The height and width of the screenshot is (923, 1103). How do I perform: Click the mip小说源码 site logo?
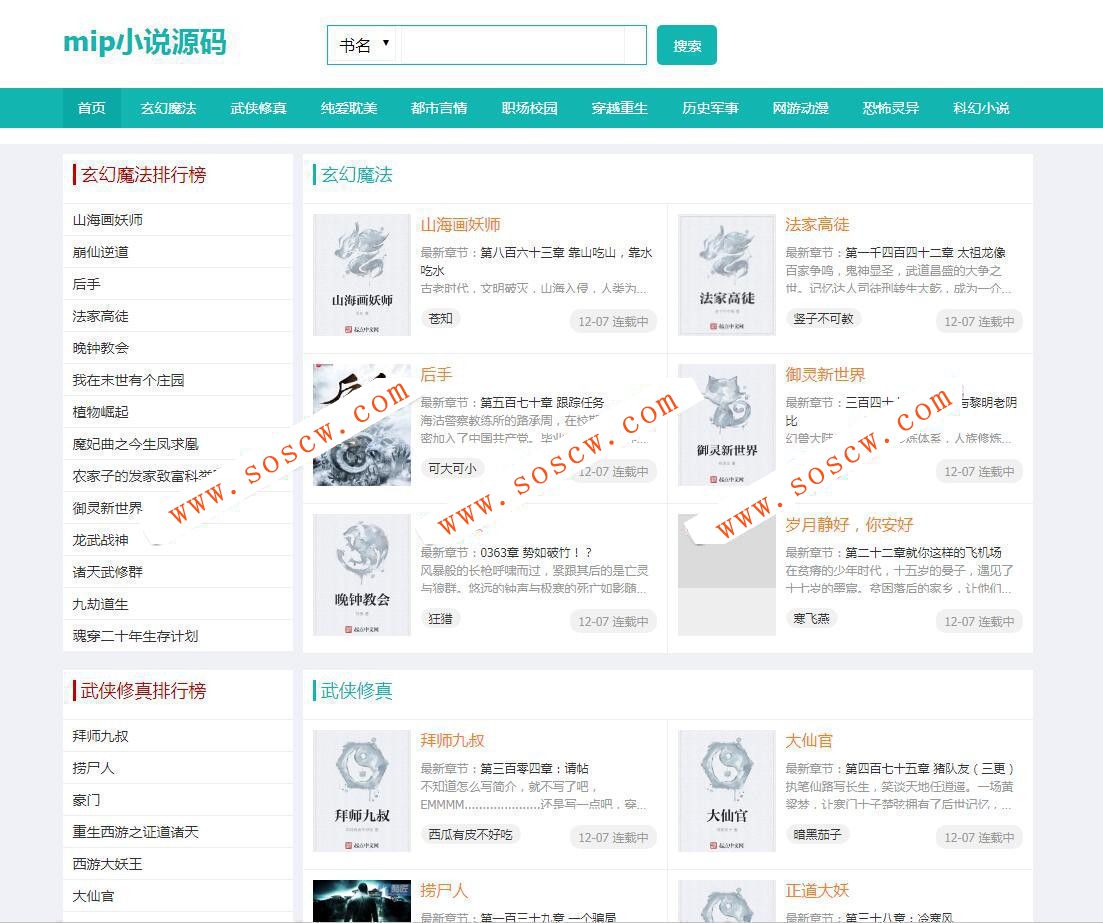point(145,42)
